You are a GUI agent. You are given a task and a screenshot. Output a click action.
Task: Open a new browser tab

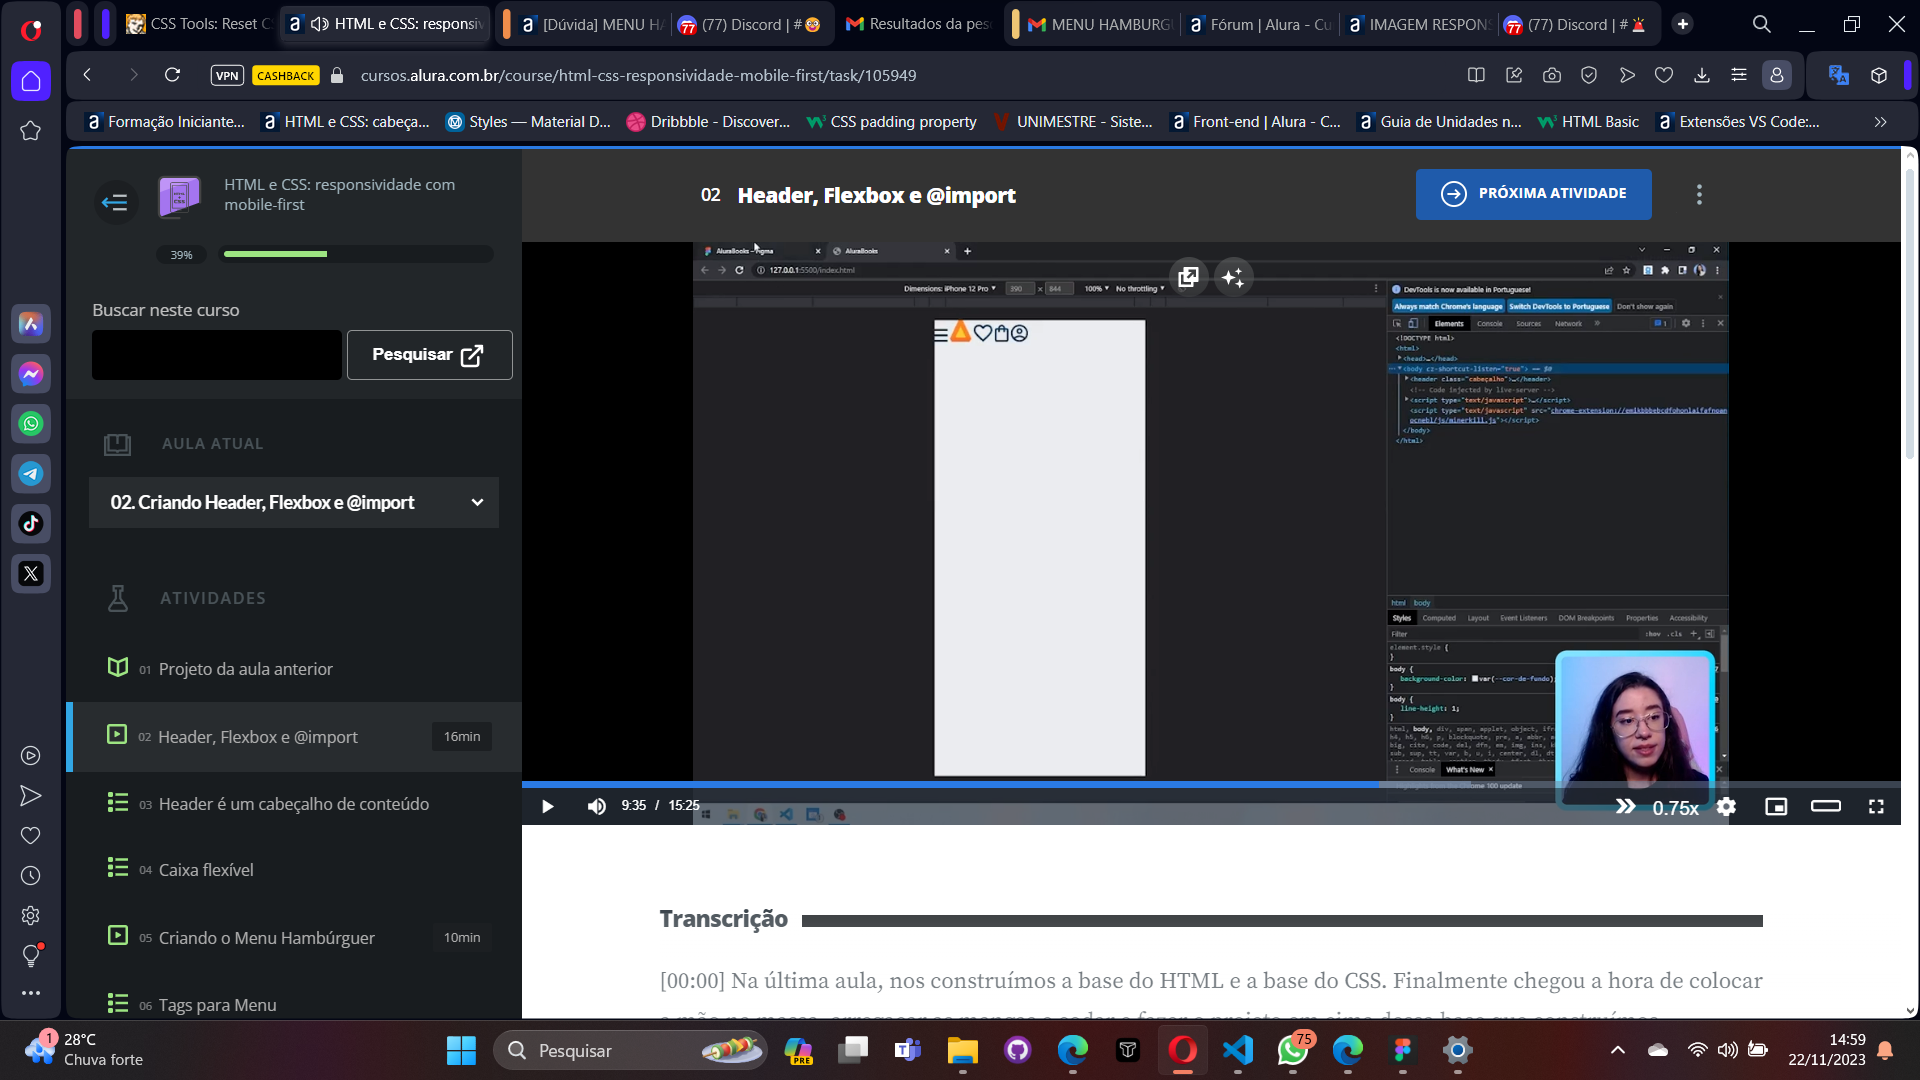pos(1683,24)
